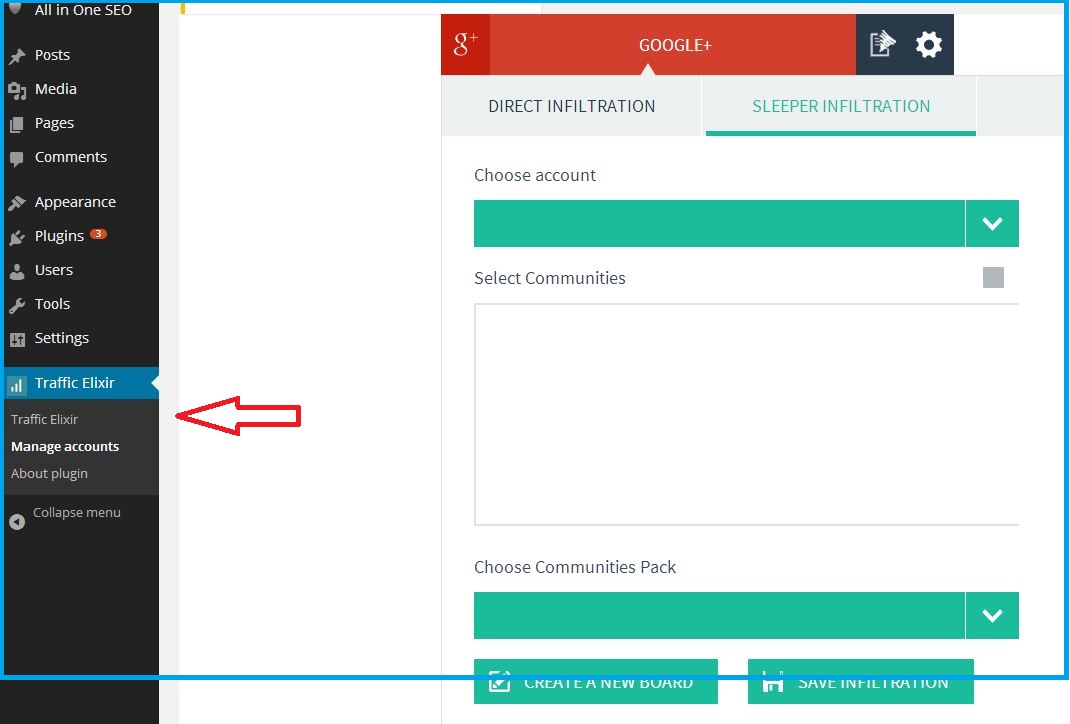Screen dimensions: 1070x724
Task: Click the Posts pushpin icon
Action: 17,56
